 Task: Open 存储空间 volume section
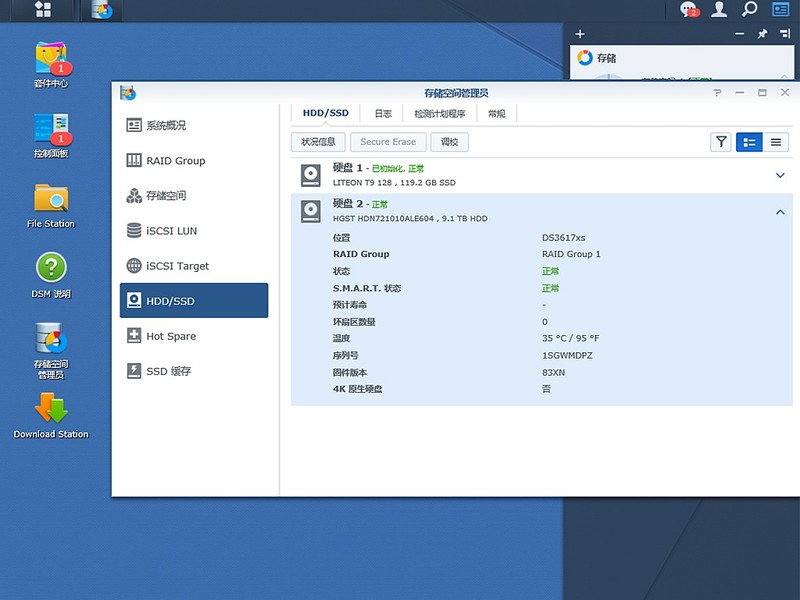(x=194, y=195)
